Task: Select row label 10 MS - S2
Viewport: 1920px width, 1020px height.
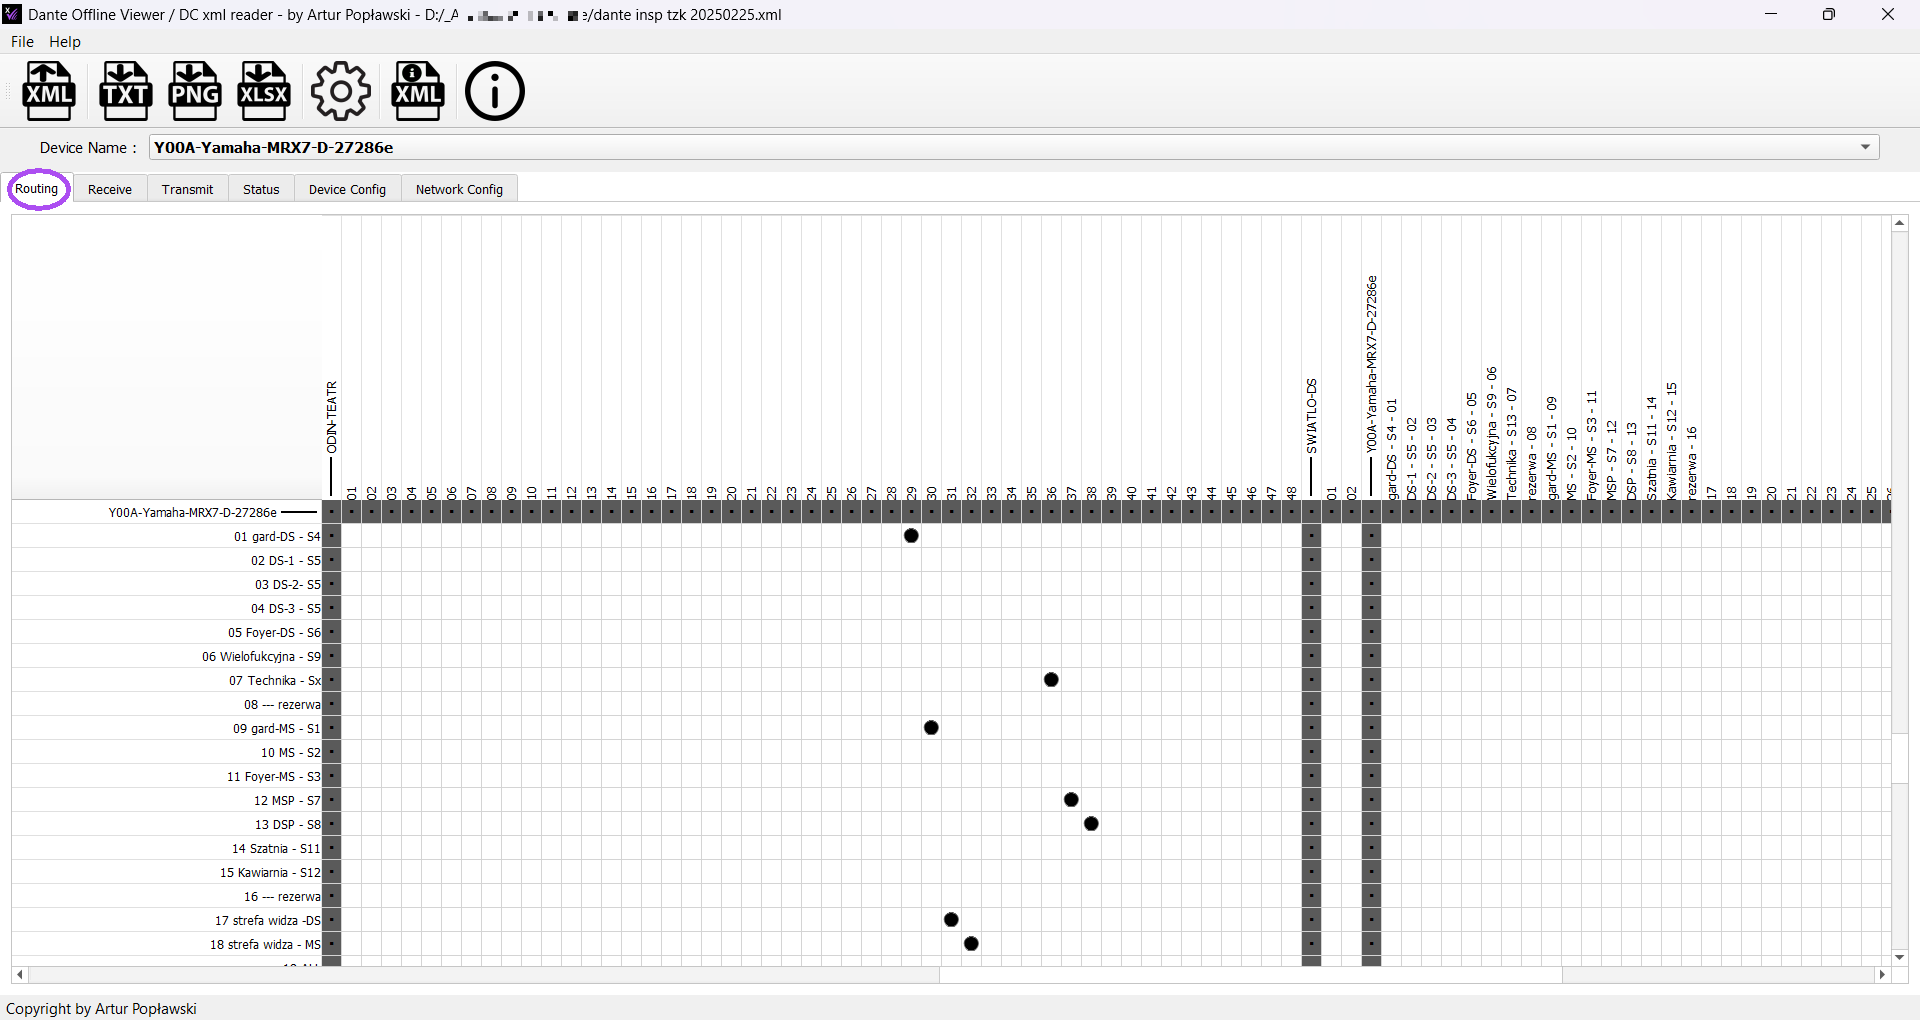Action: (291, 753)
